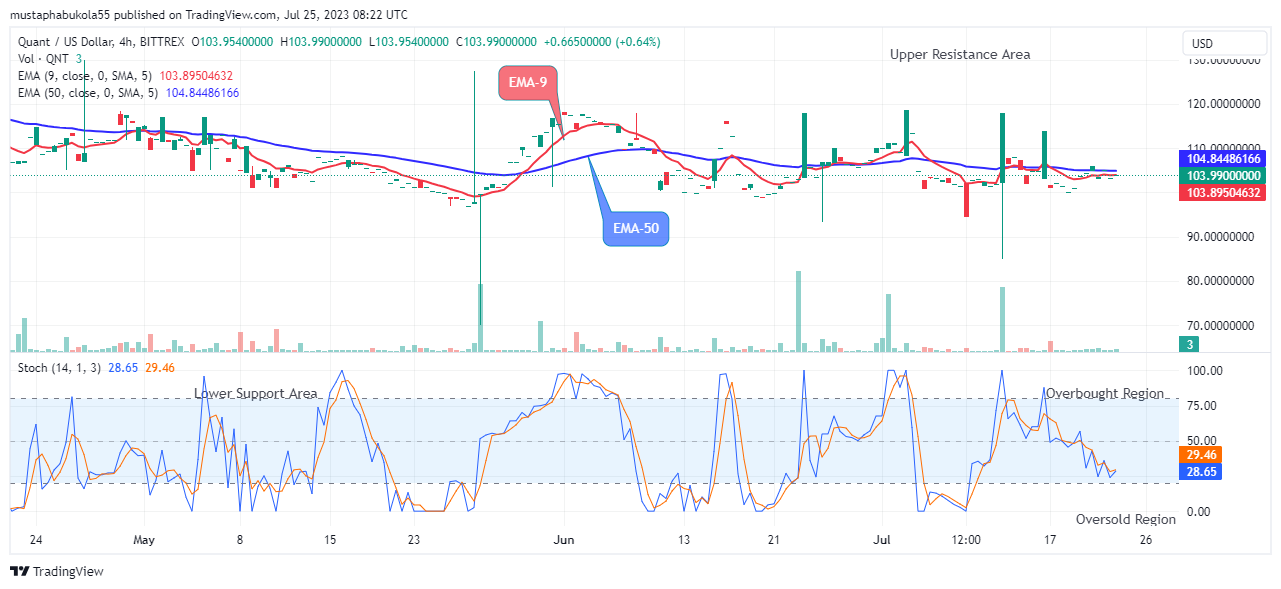Click the volume value tag 3
This screenshot has width=1281, height=589.
click(x=1189, y=345)
